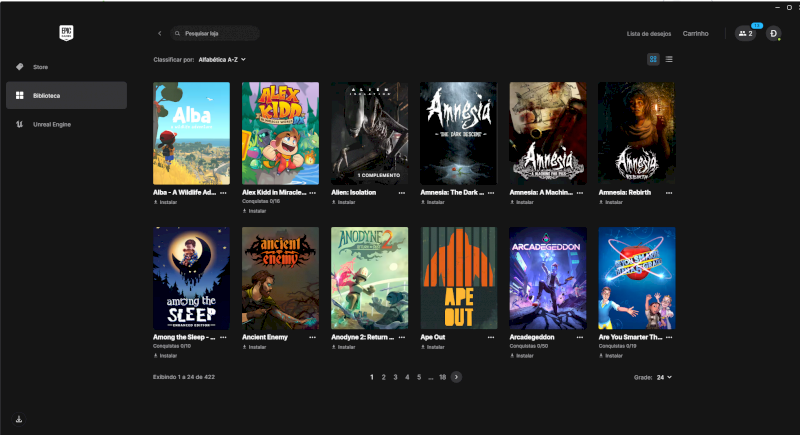This screenshot has width=800, height=435.
Task: Expand the Alfabética A-Z sort dropdown
Action: (x=221, y=59)
